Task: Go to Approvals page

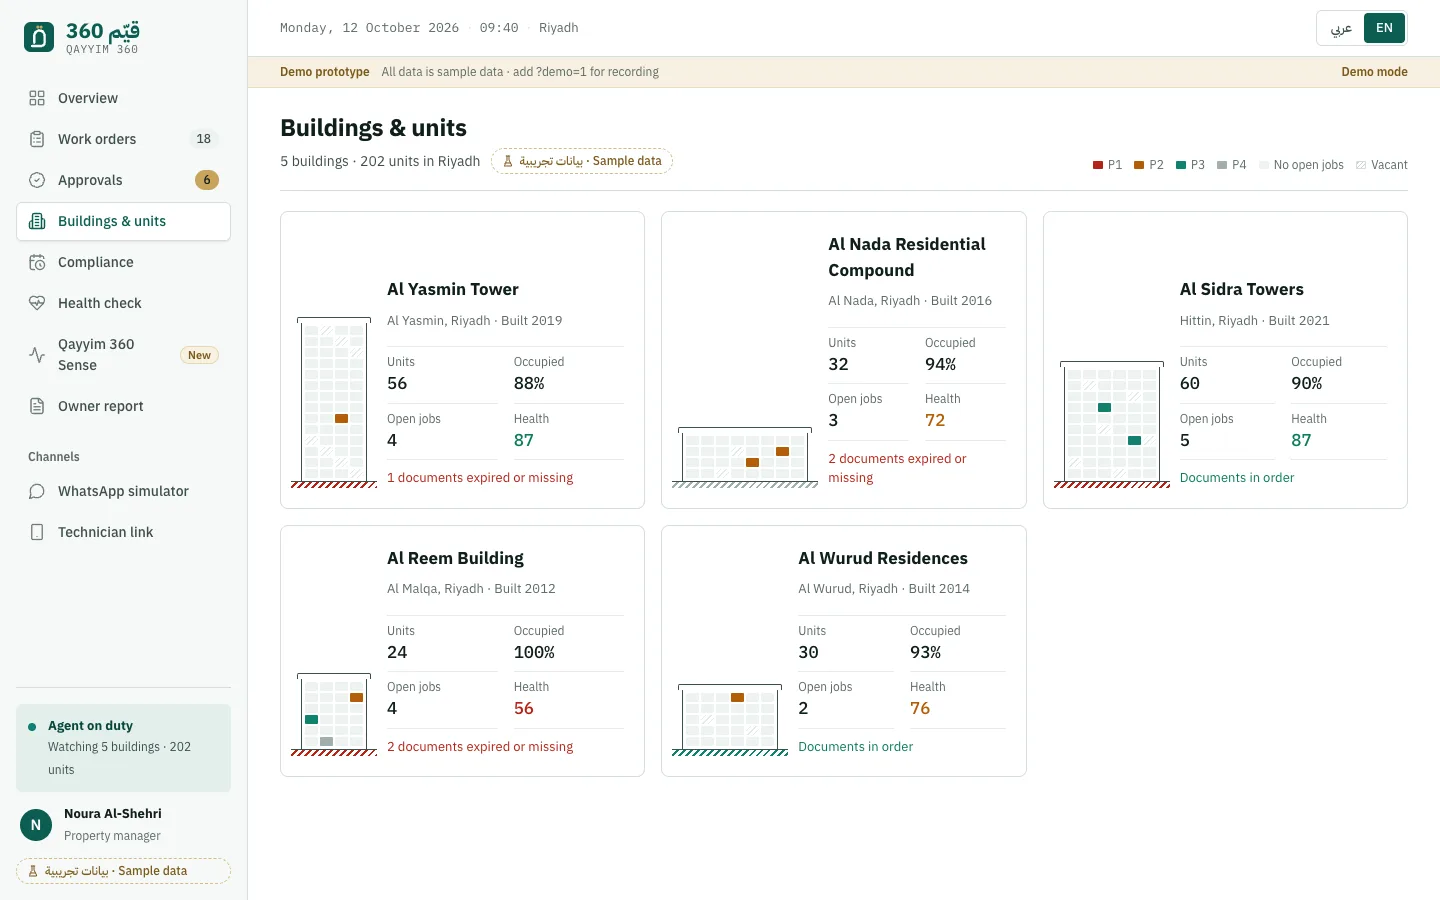Action: click(124, 180)
